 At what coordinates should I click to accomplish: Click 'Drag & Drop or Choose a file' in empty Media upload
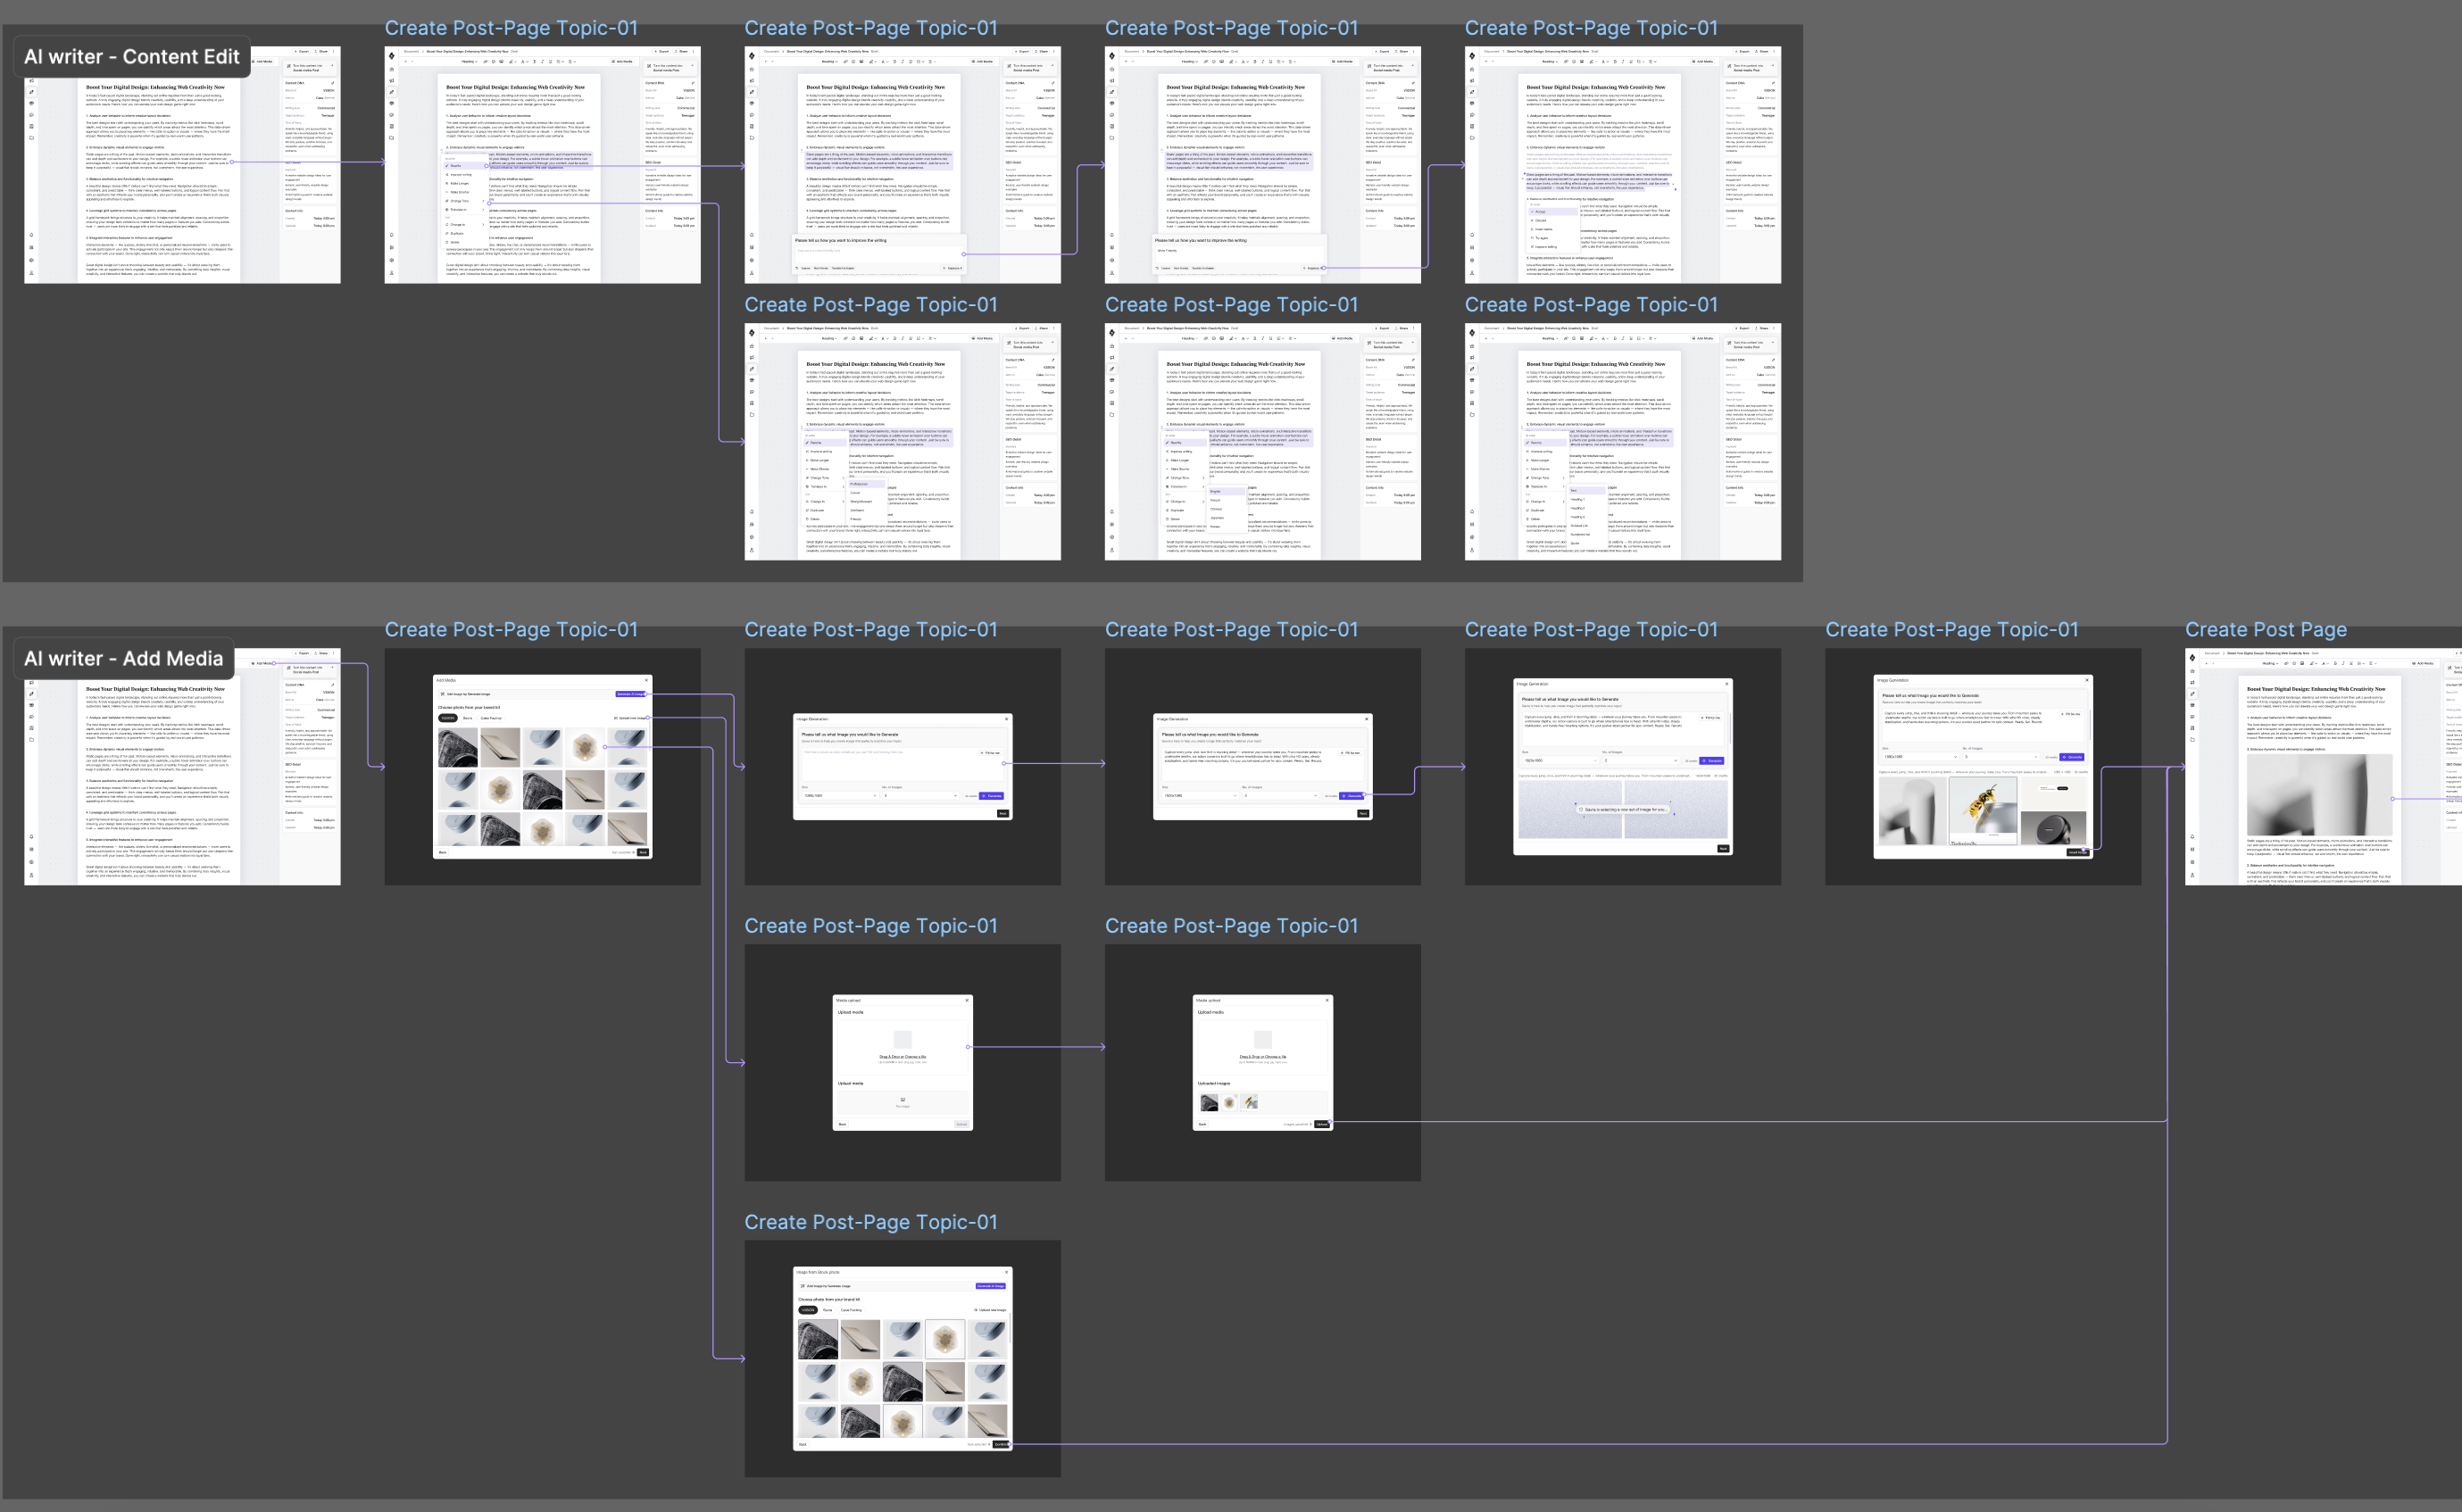(x=903, y=1057)
